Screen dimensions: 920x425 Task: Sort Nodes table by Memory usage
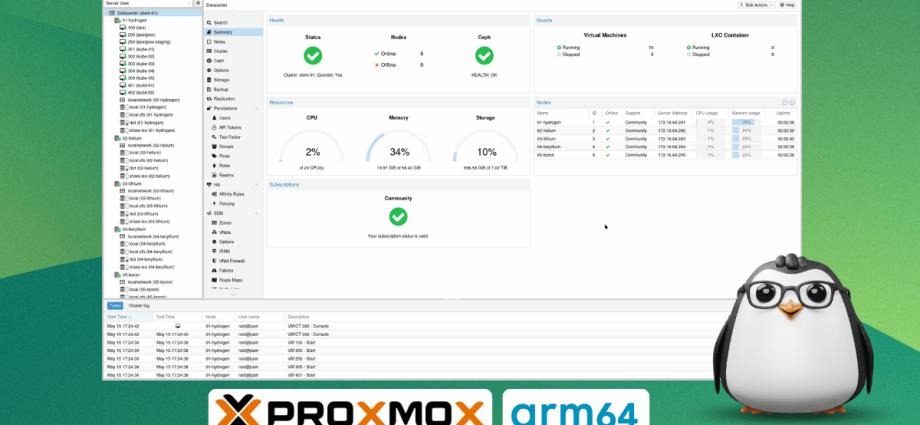pyautogui.click(x=746, y=113)
